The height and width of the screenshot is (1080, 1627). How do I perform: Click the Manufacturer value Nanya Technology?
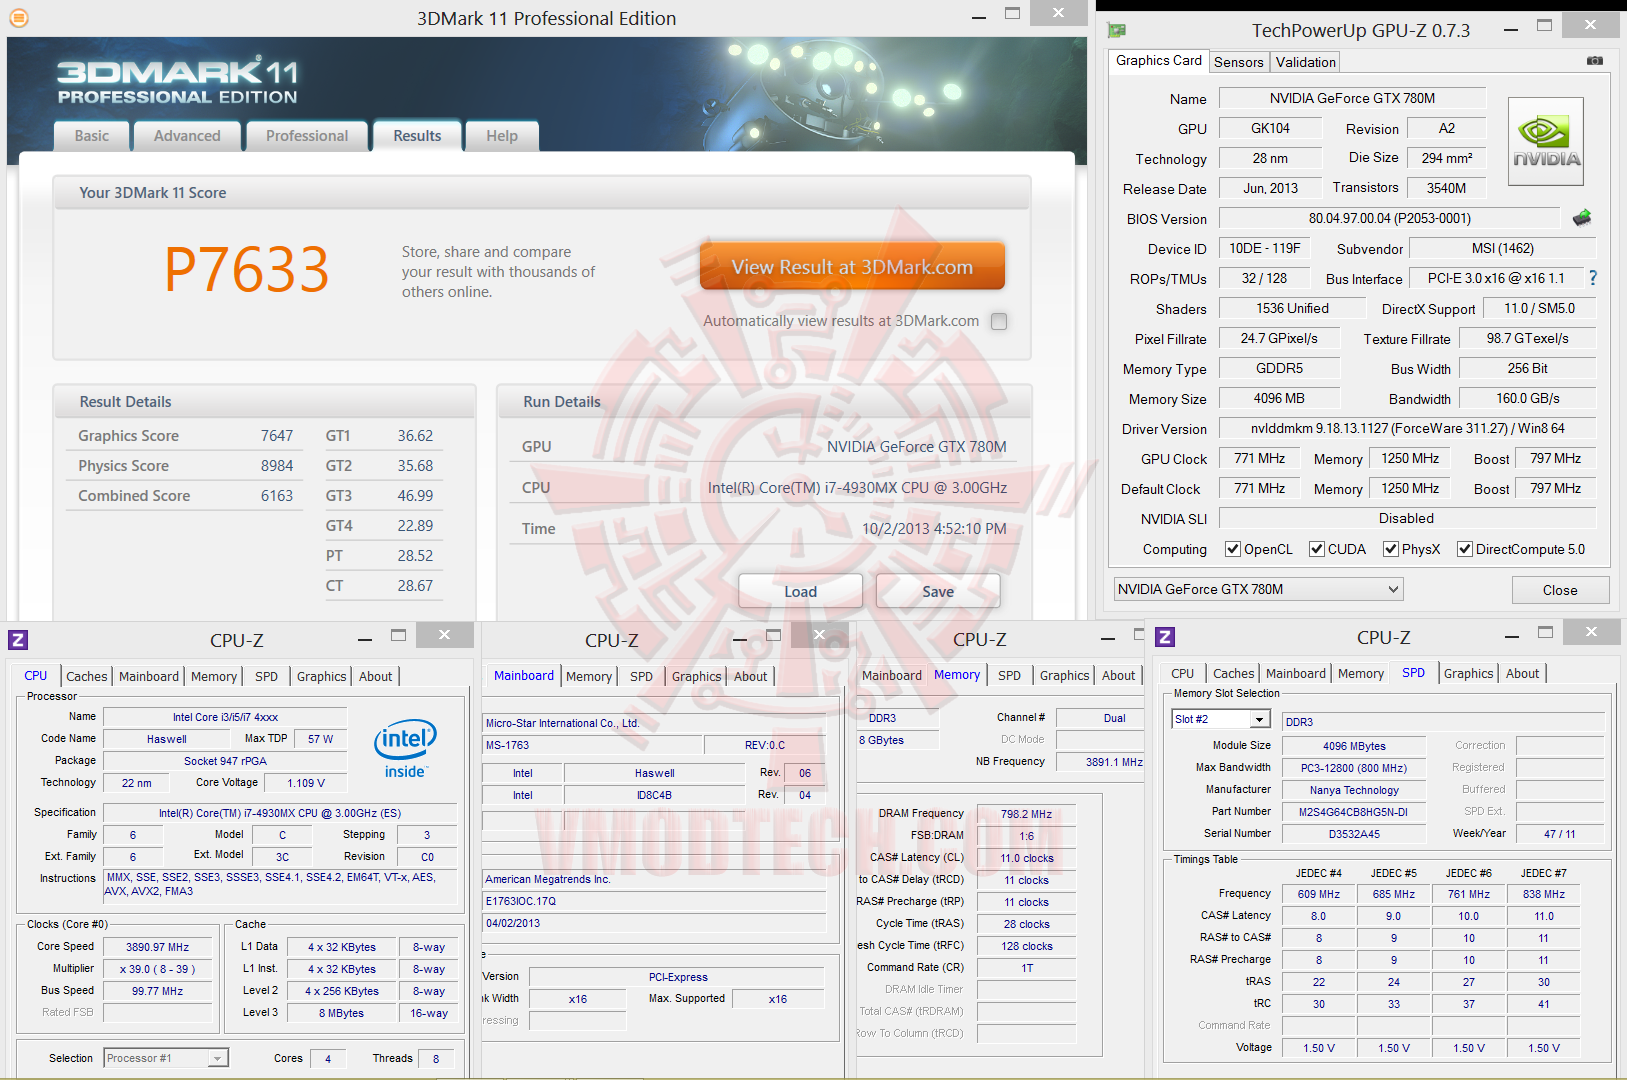tap(1353, 790)
